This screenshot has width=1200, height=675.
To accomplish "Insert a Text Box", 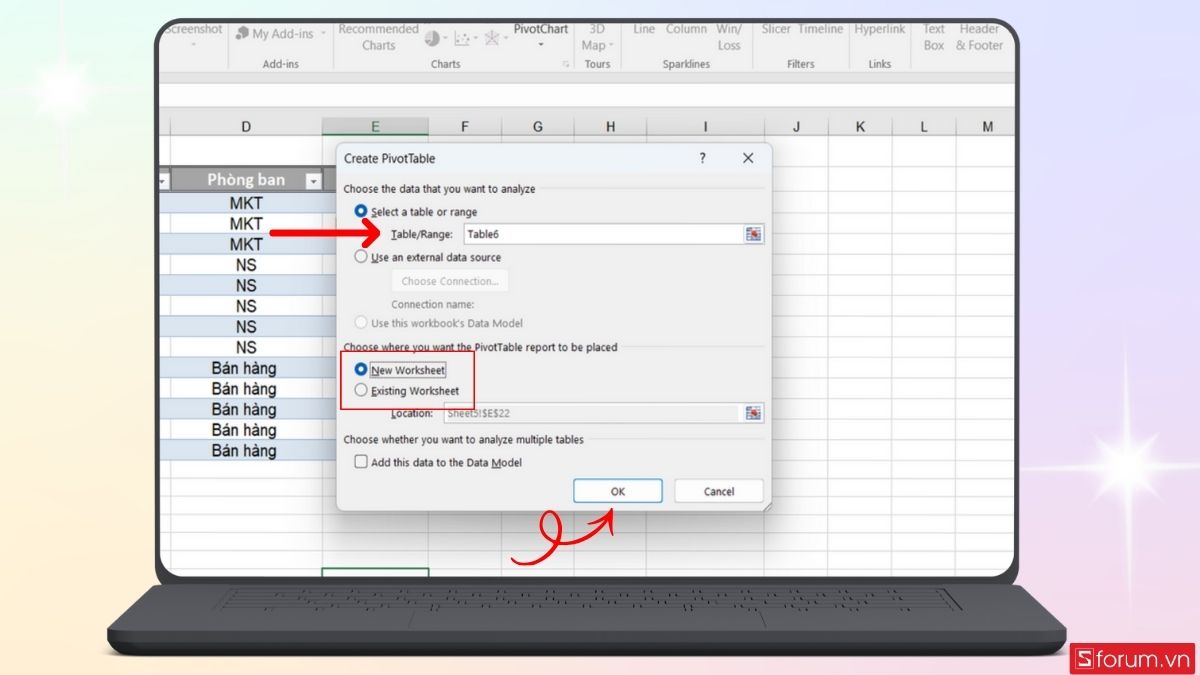I will point(933,36).
